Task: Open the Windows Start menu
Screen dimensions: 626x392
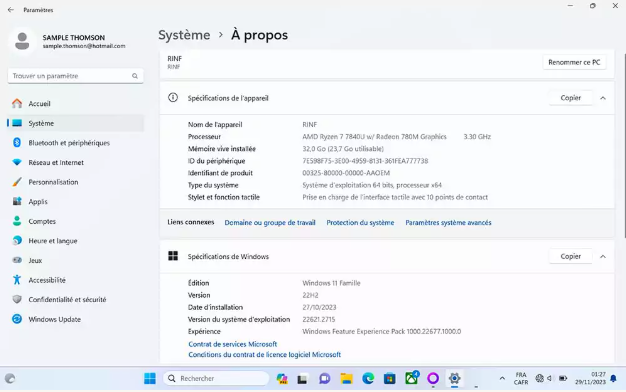Action: pyautogui.click(x=150, y=378)
